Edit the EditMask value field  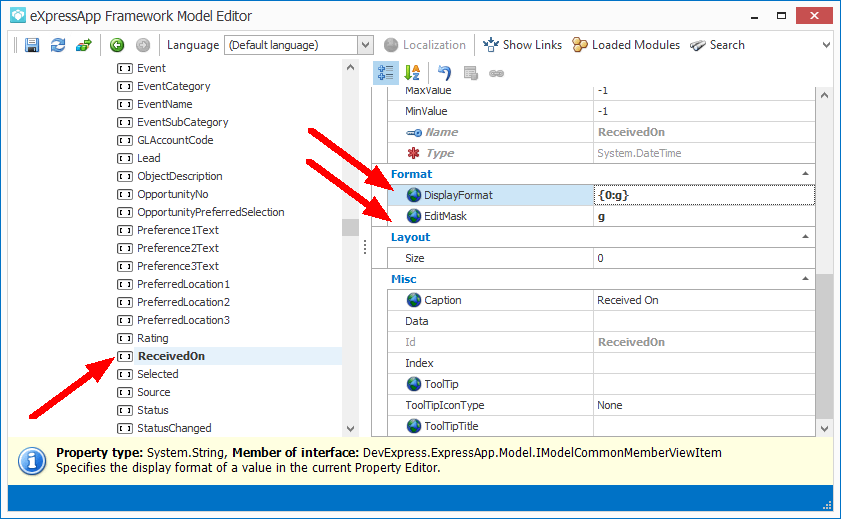click(704, 216)
